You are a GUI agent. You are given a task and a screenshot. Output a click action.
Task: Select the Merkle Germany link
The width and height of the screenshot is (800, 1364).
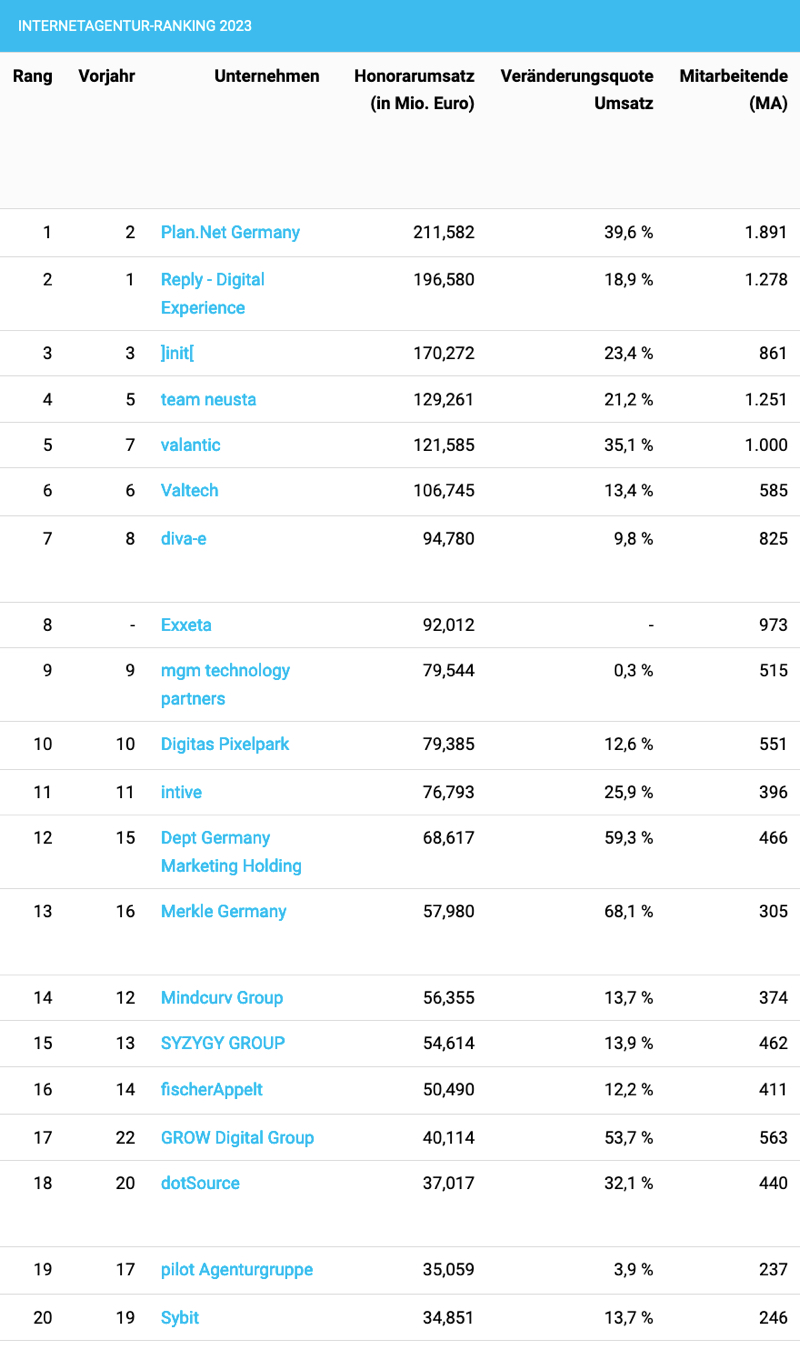click(223, 911)
